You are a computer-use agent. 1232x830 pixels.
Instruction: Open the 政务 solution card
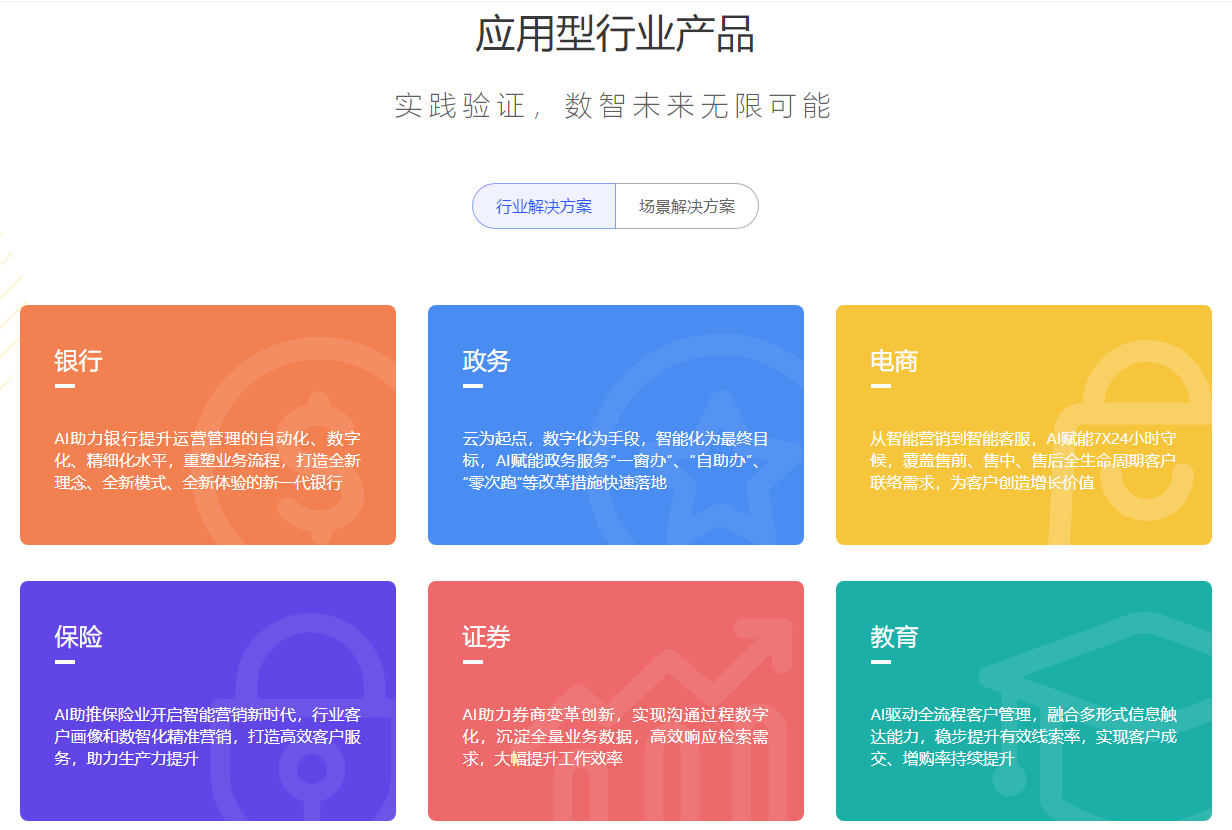click(615, 425)
